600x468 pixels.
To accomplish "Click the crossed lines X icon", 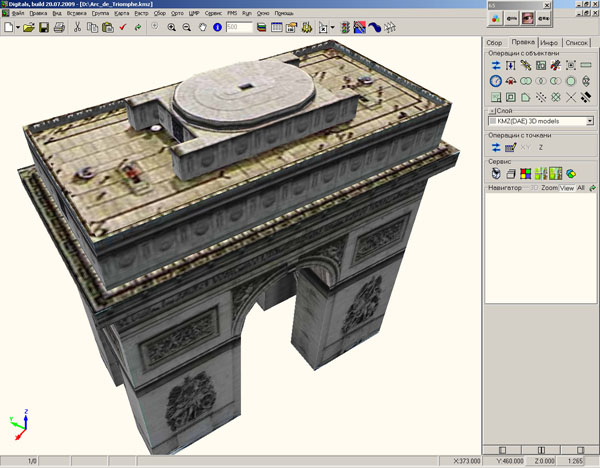I will (x=571, y=97).
